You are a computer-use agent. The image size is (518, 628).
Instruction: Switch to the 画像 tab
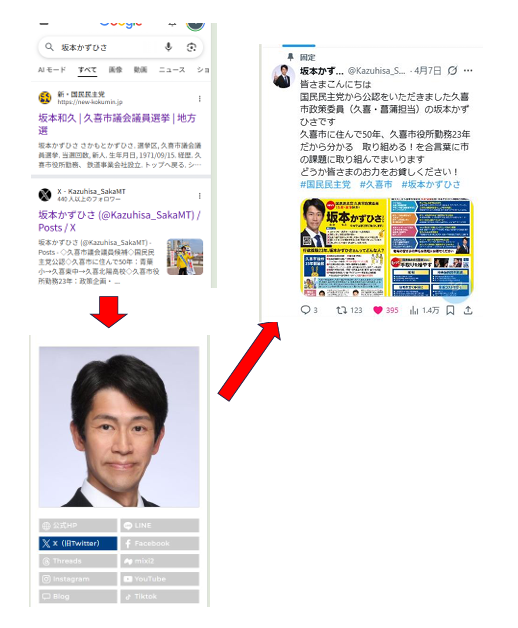pos(115,70)
